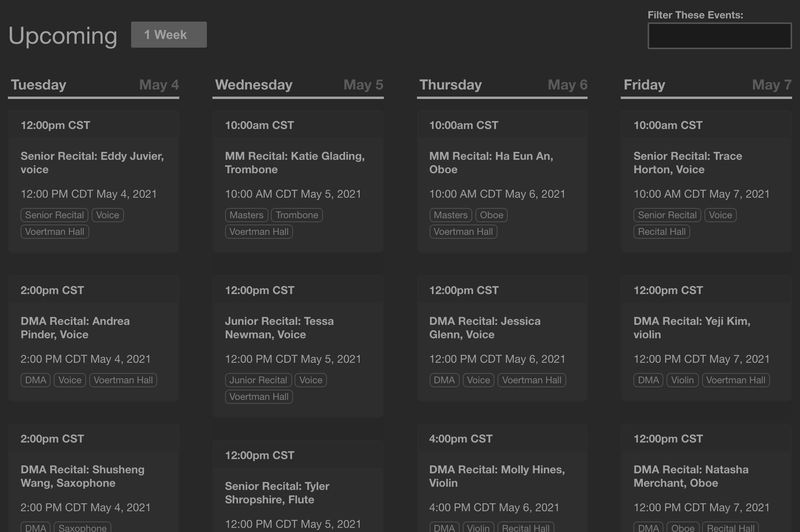This screenshot has width=800, height=532.
Task: Click the May 4 date label
Action: pos(159,85)
